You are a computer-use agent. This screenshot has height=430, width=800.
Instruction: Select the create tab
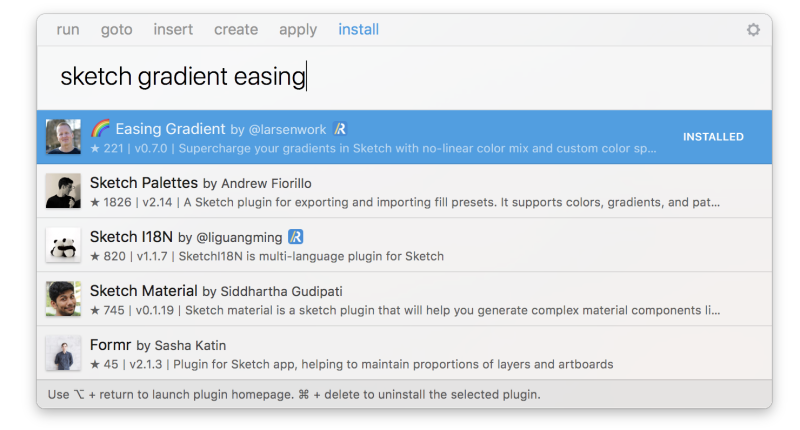236,30
